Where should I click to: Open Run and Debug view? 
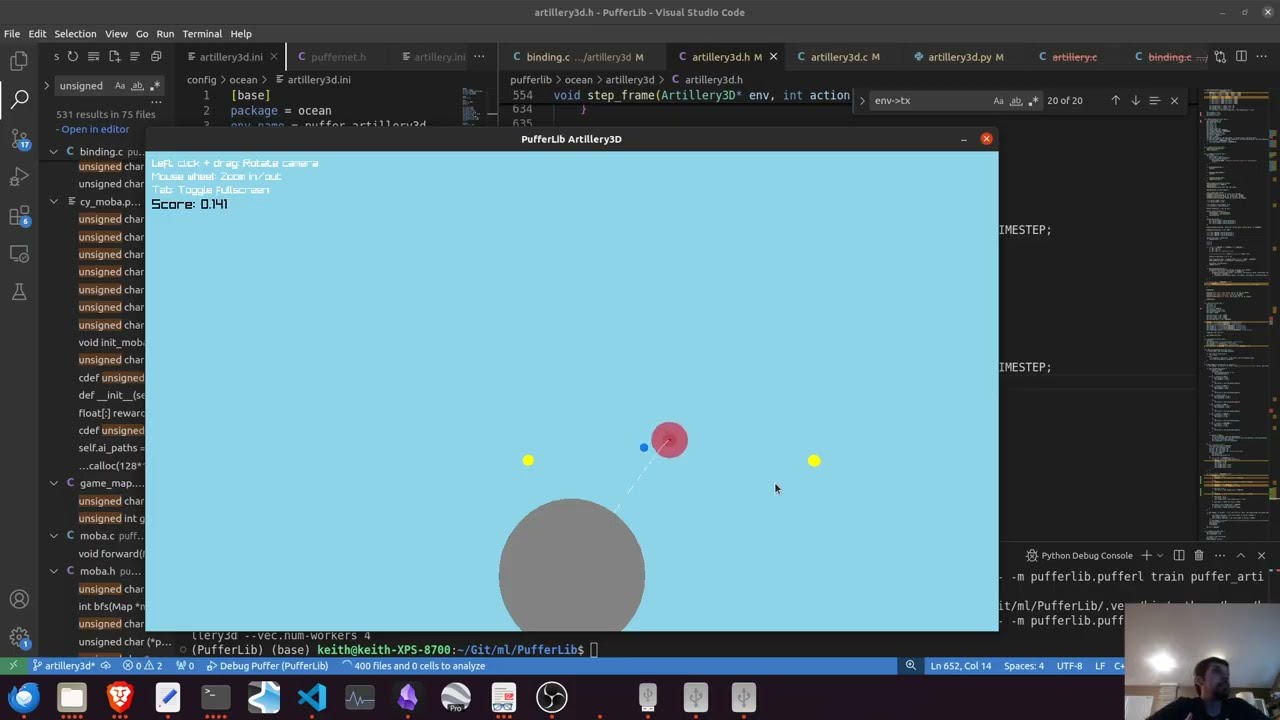tap(19, 177)
